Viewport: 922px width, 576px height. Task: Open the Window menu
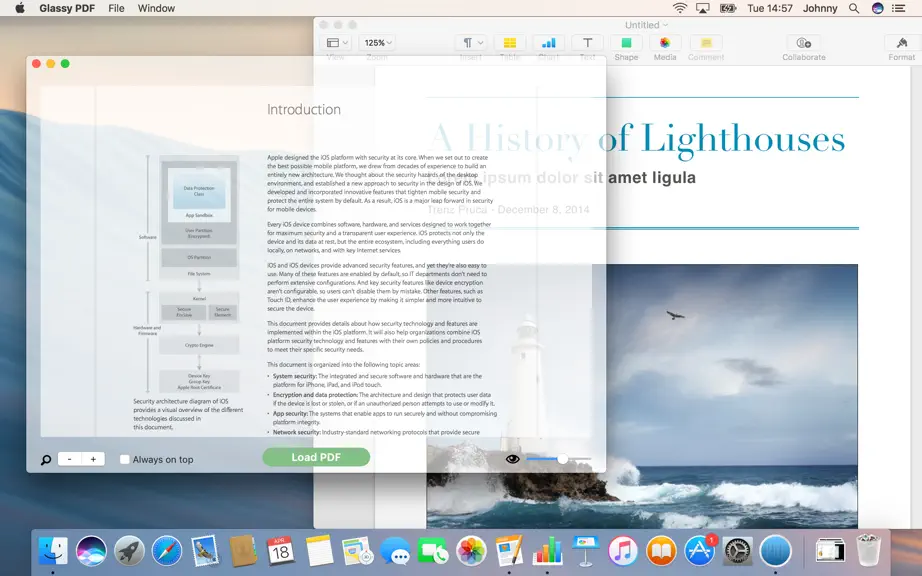pos(156,8)
